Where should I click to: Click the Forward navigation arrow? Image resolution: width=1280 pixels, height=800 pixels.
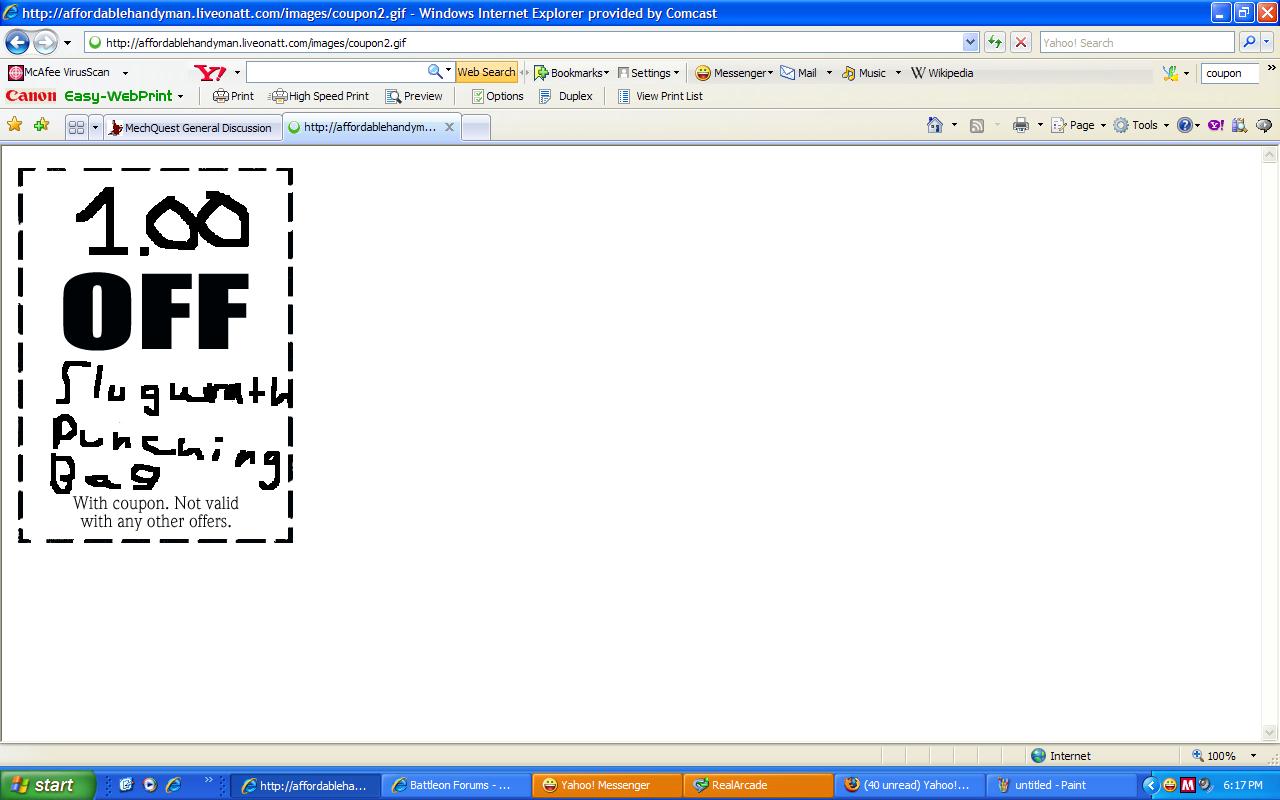pyautogui.click(x=45, y=43)
